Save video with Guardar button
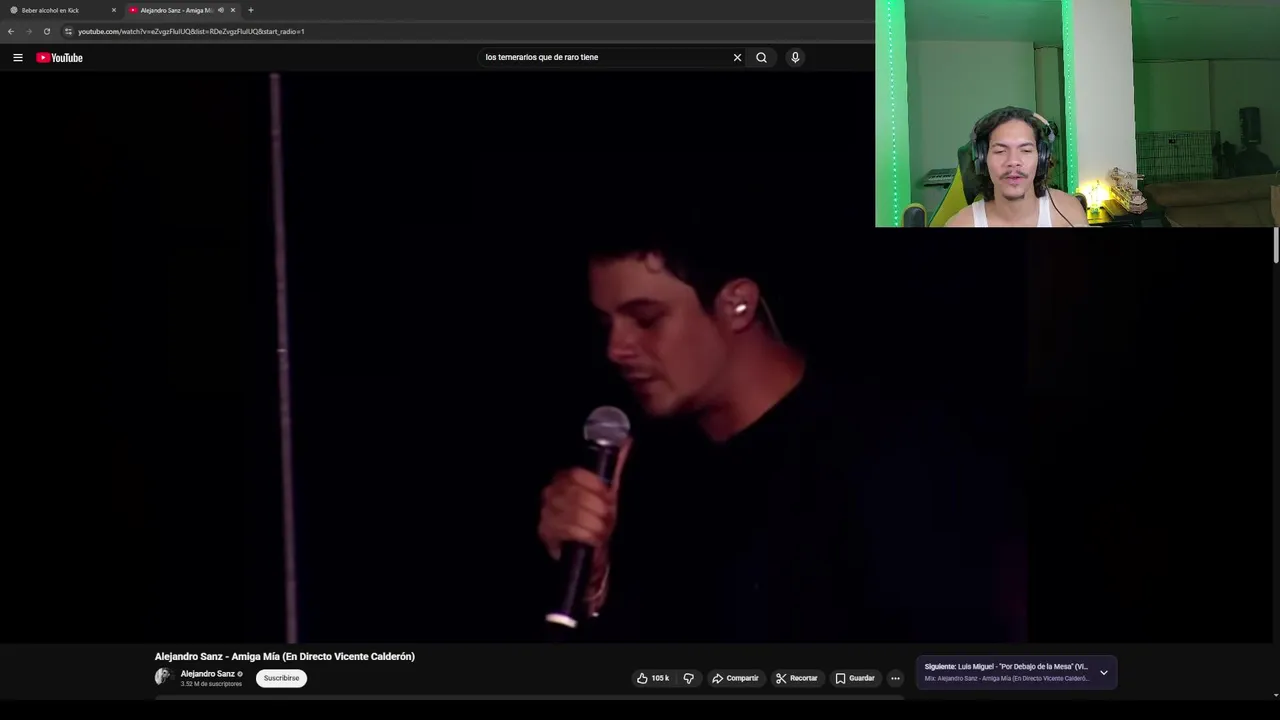Image resolution: width=1280 pixels, height=720 pixels. click(855, 678)
